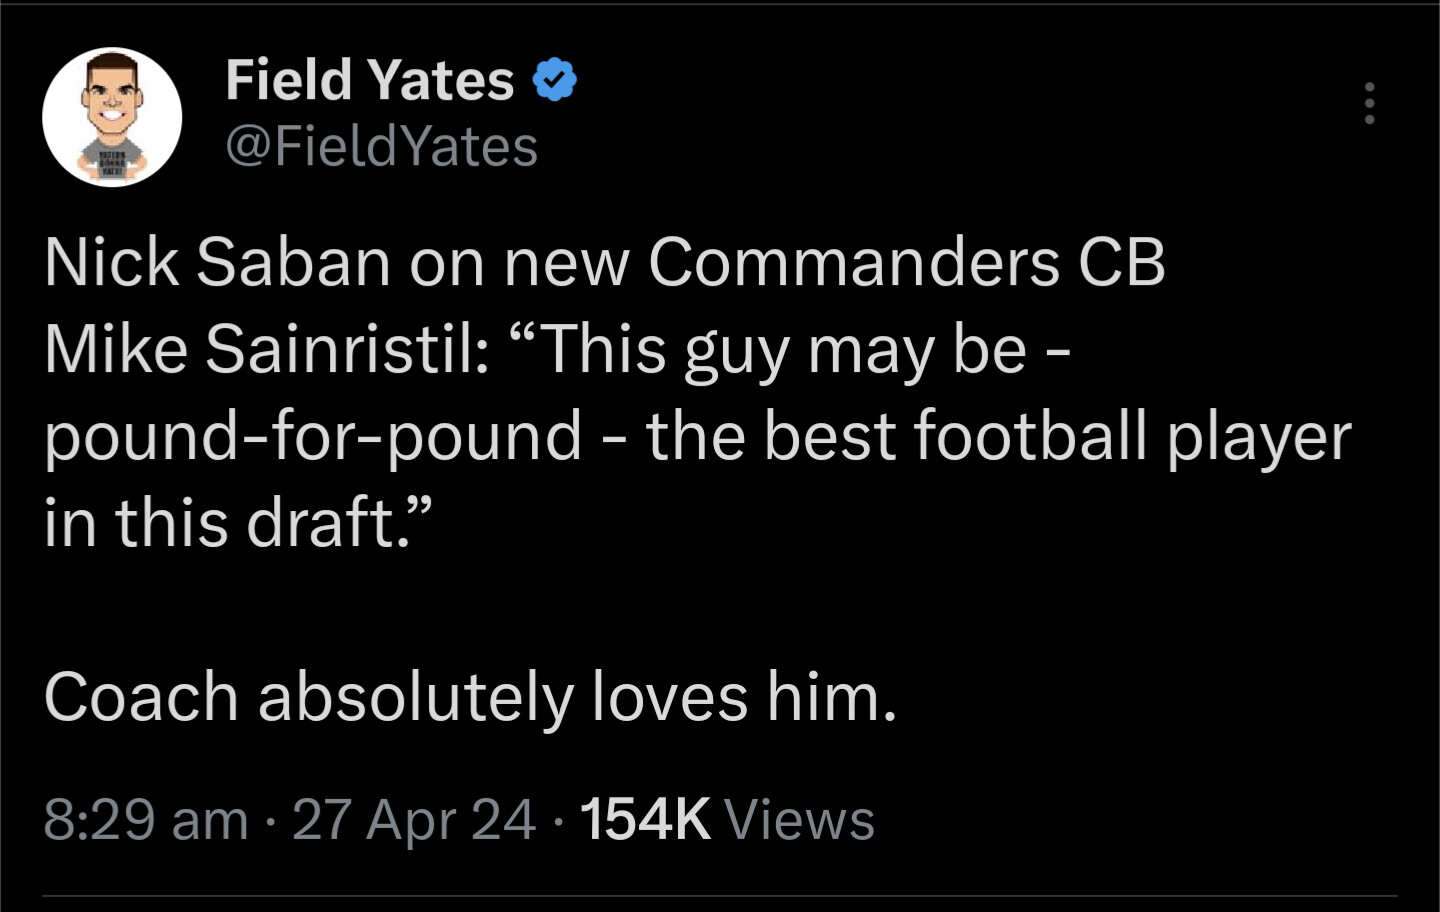Click the name Nick Saban in tweet
Viewport: 1440px width, 912px height.
pos(217,263)
